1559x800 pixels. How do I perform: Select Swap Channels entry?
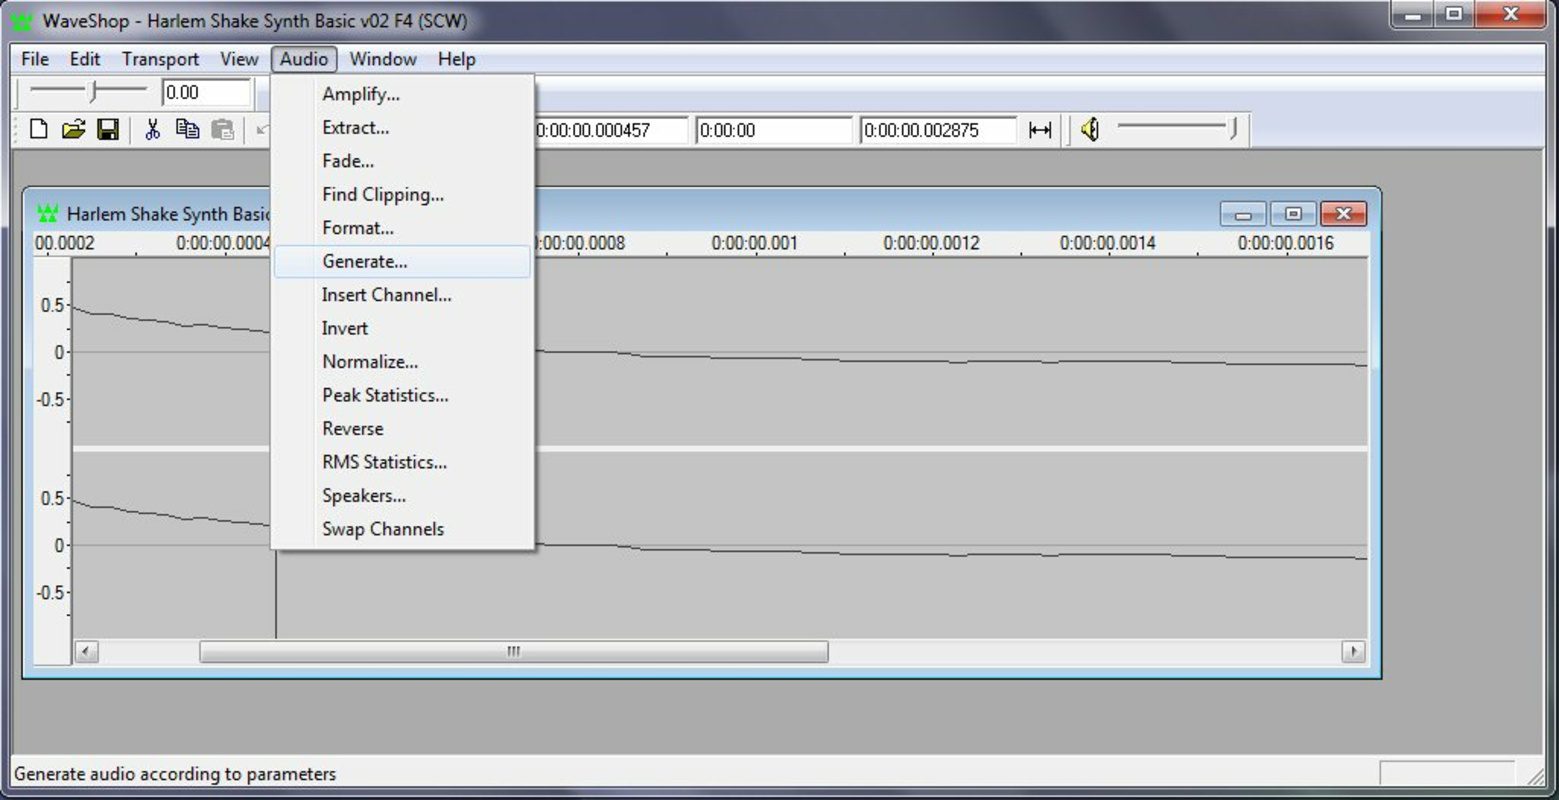click(x=402, y=529)
